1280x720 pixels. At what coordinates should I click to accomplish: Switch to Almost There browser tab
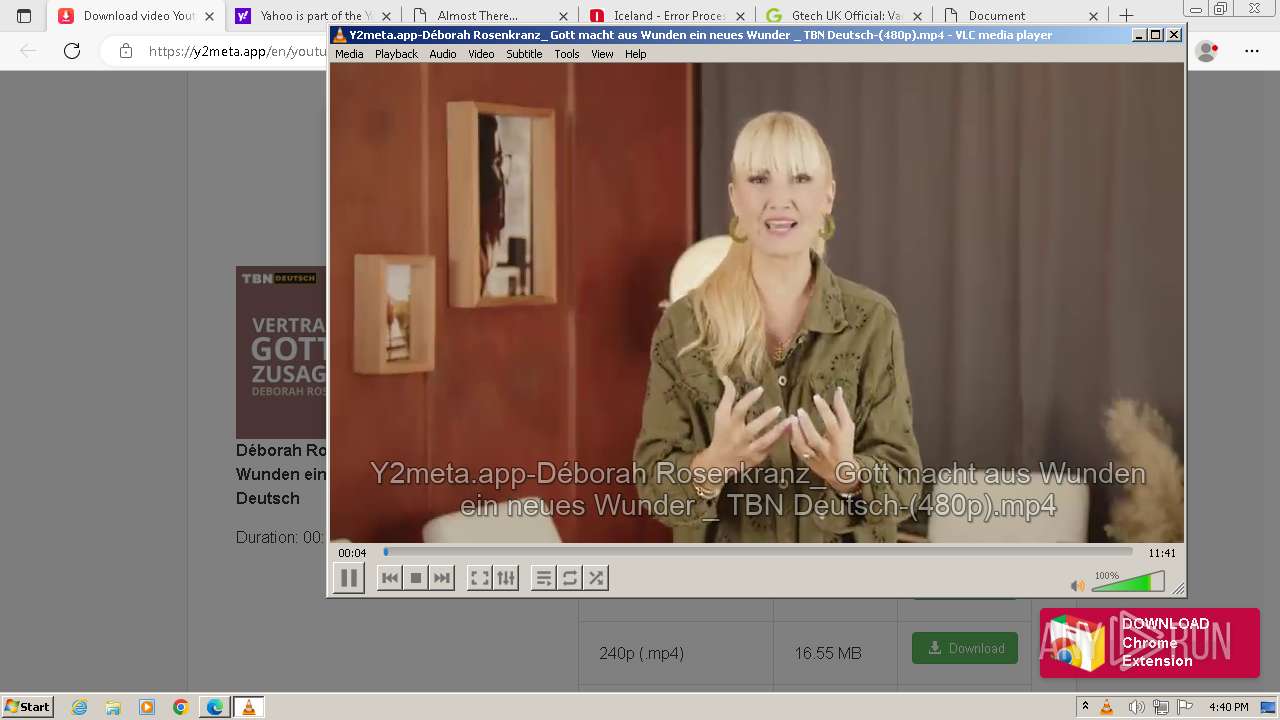pyautogui.click(x=489, y=16)
